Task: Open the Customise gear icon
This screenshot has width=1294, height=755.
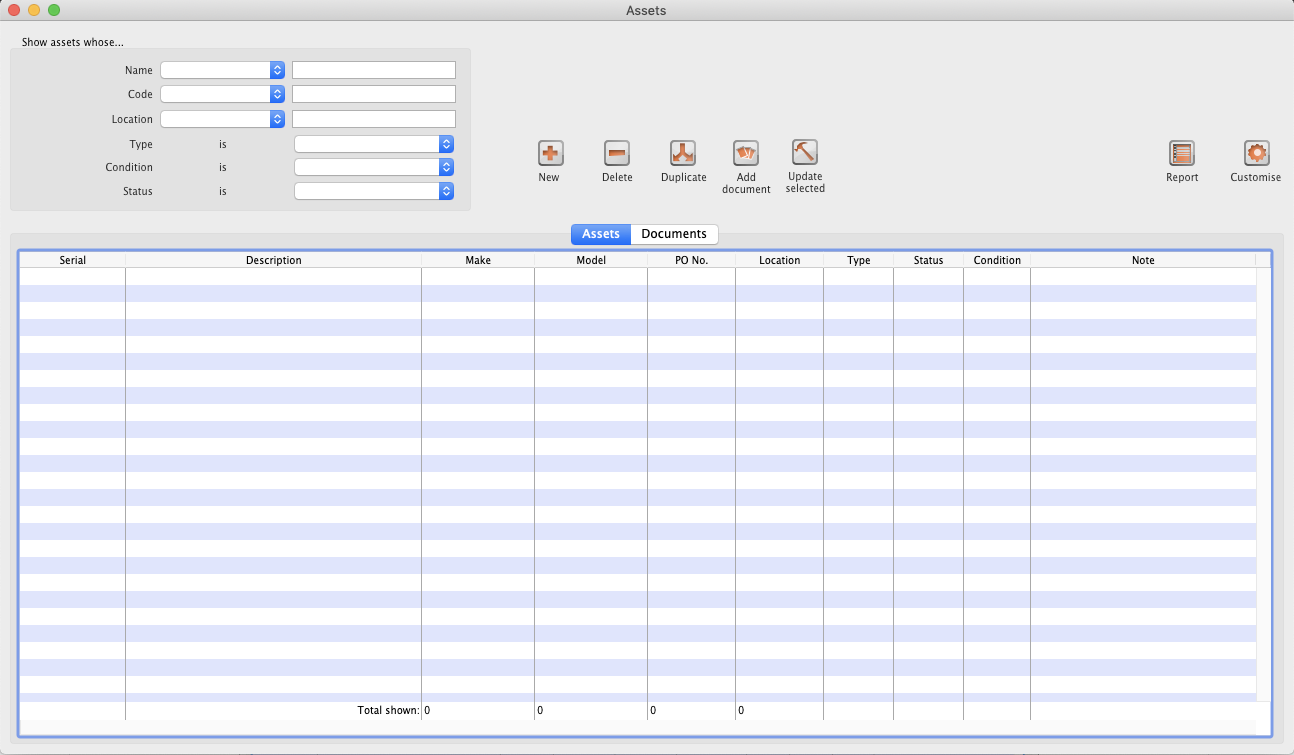Action: 1256,153
